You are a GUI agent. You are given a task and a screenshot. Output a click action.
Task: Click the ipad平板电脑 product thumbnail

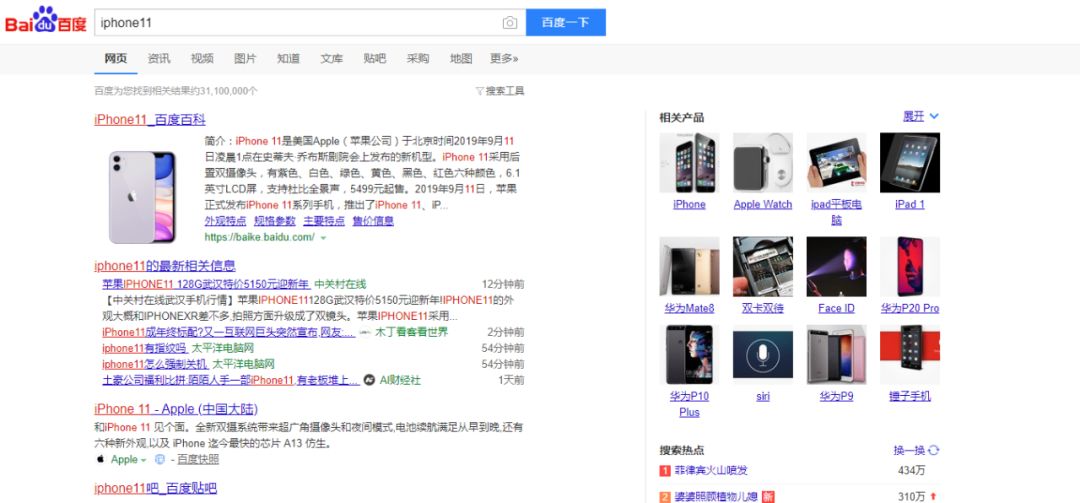(x=836, y=163)
